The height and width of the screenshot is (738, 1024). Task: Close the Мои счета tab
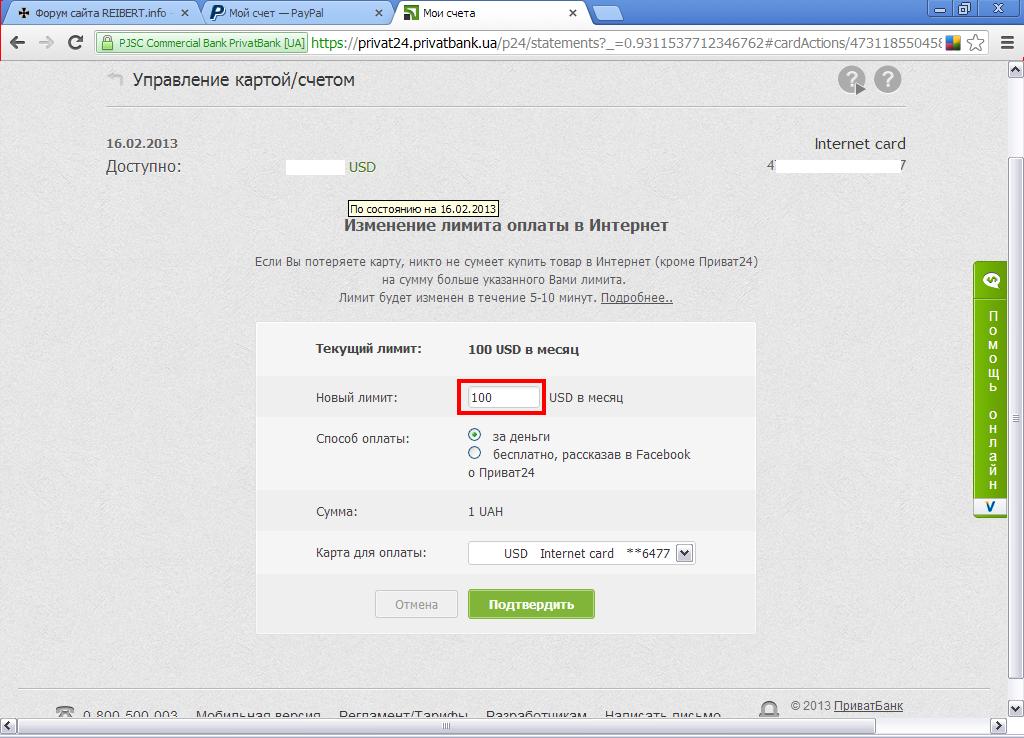573,13
